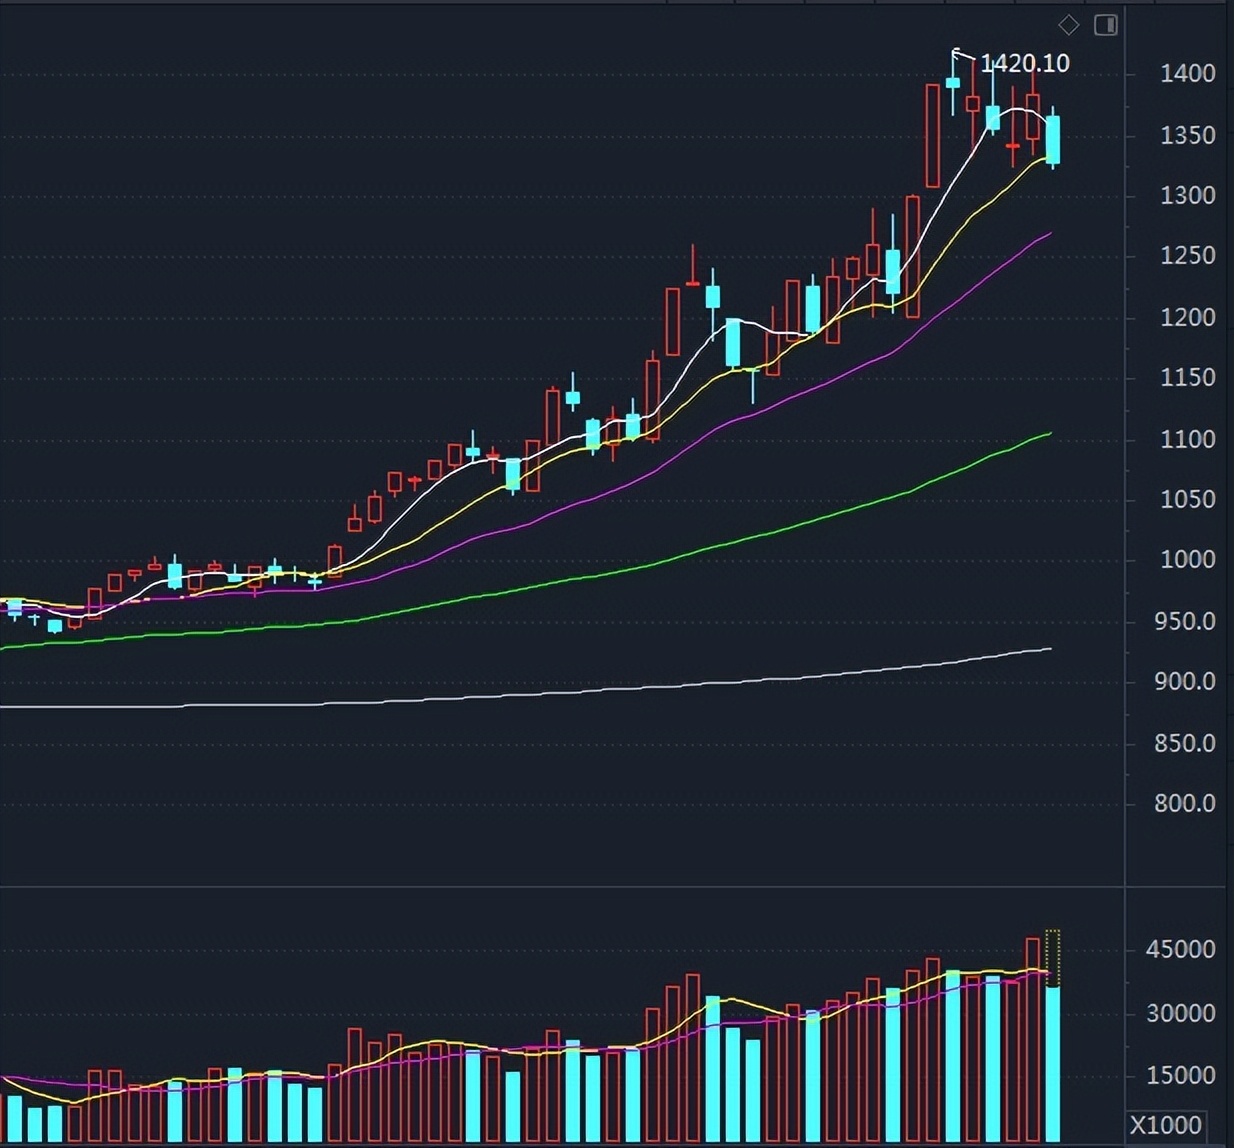
Task: Open the side panel layout icon
Action: [x=1106, y=24]
